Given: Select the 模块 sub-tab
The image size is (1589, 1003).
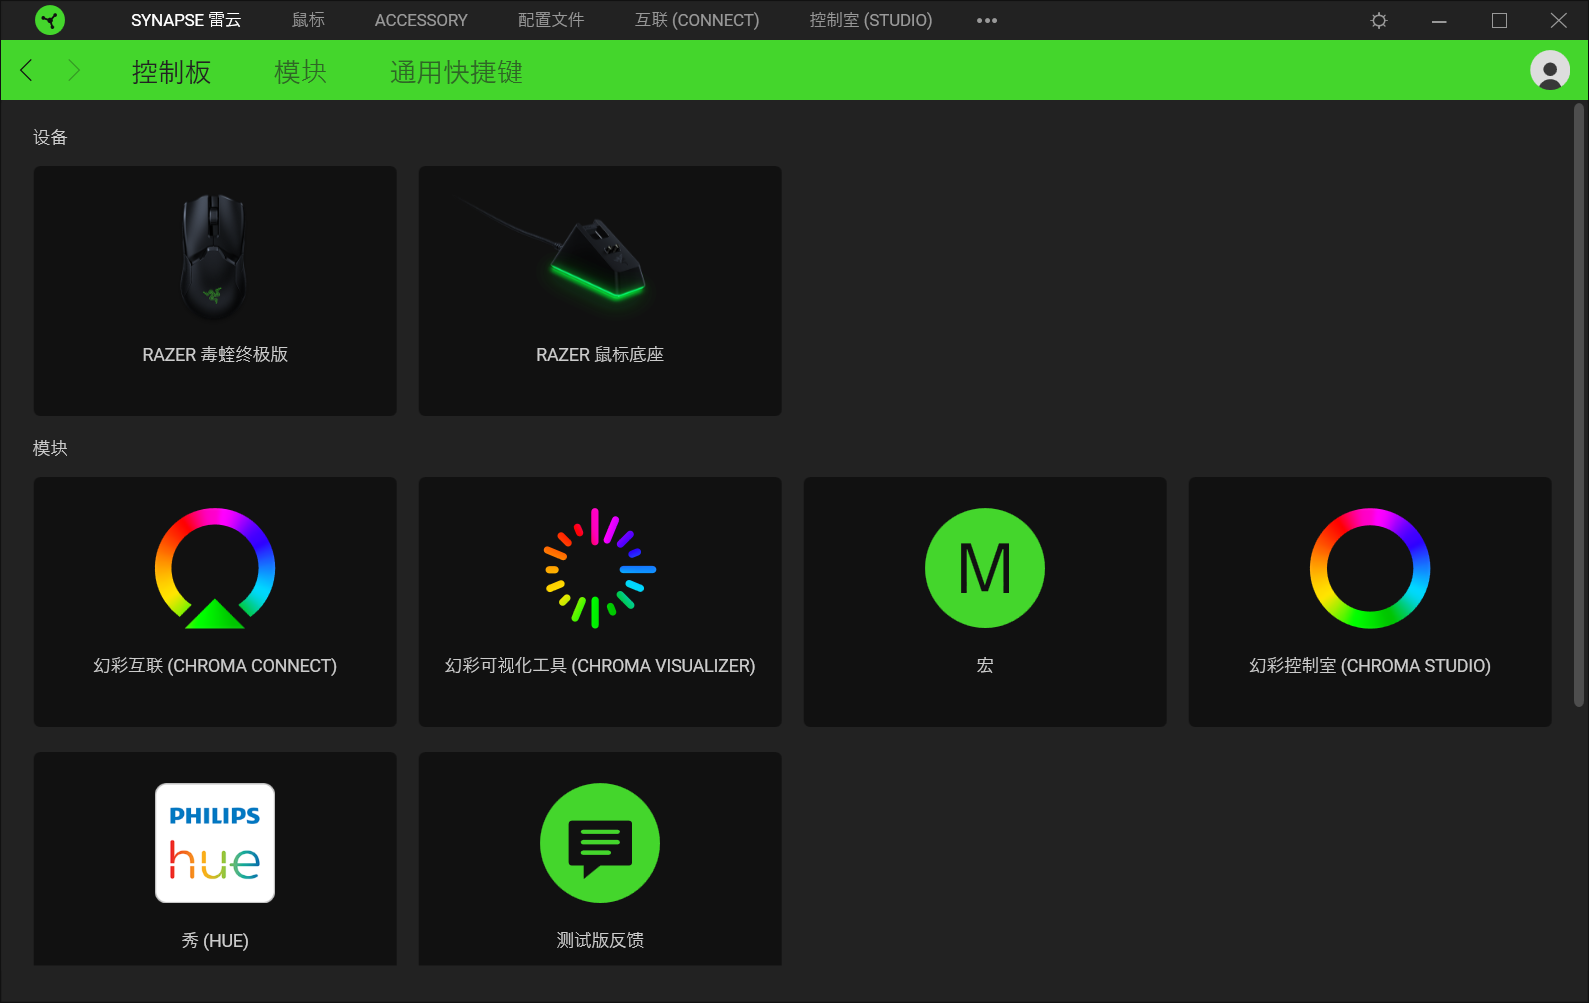Looking at the screenshot, I should coord(301,72).
